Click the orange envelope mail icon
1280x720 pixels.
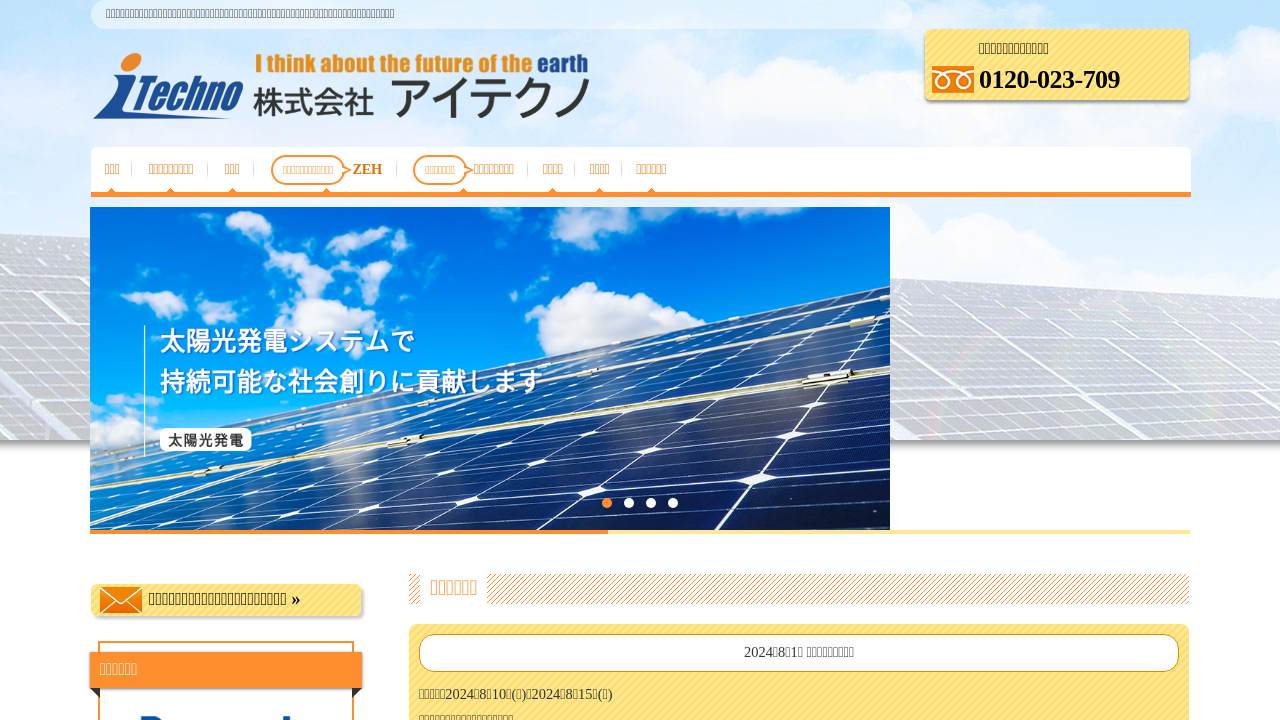pyautogui.click(x=120, y=600)
